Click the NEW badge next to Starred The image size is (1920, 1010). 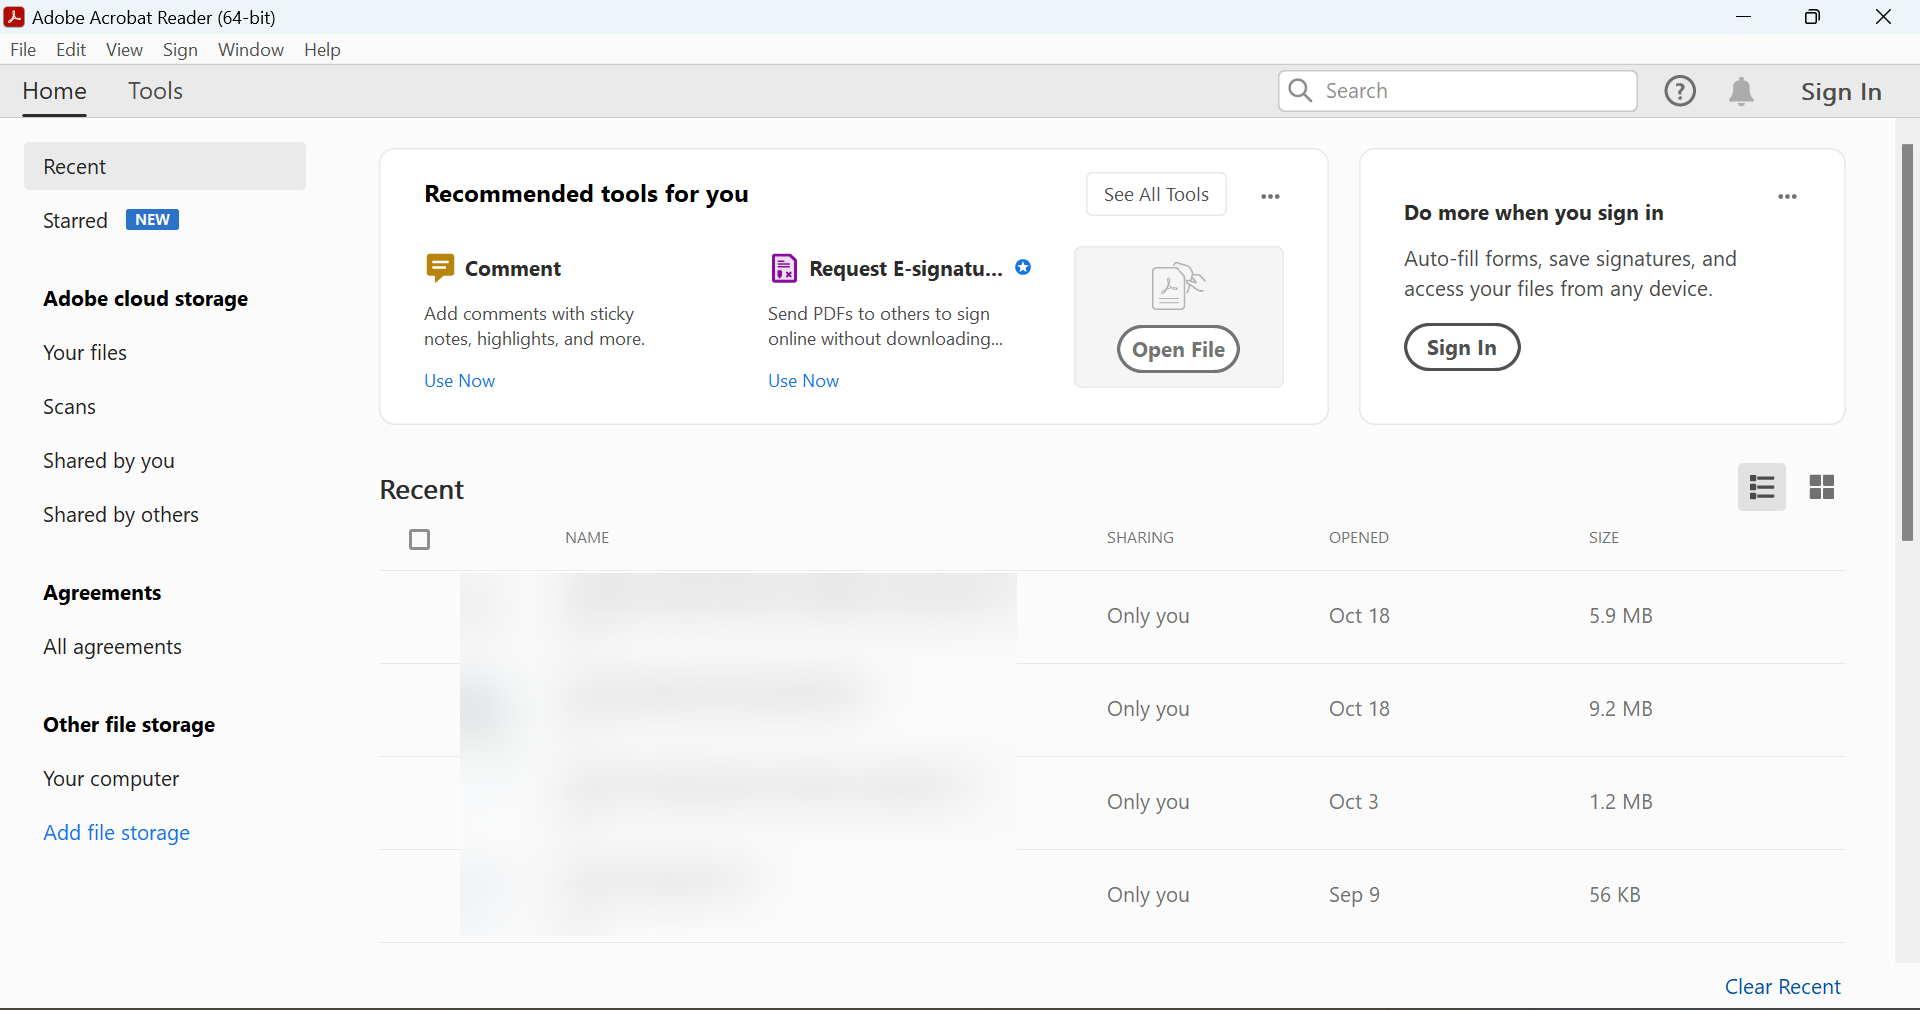click(x=152, y=220)
